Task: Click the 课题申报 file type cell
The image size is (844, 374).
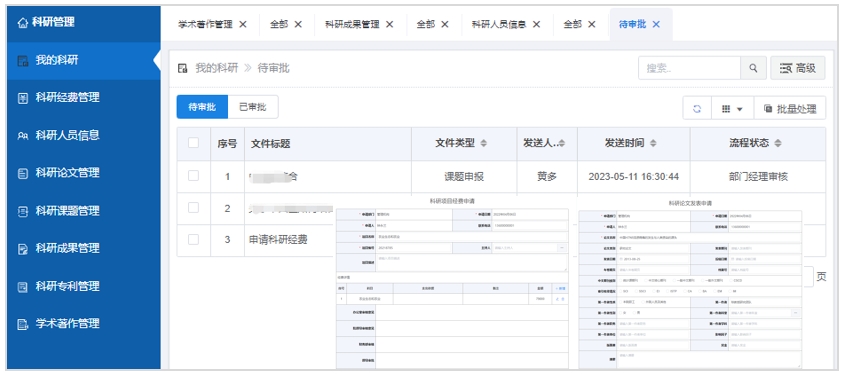Action: 464,177
